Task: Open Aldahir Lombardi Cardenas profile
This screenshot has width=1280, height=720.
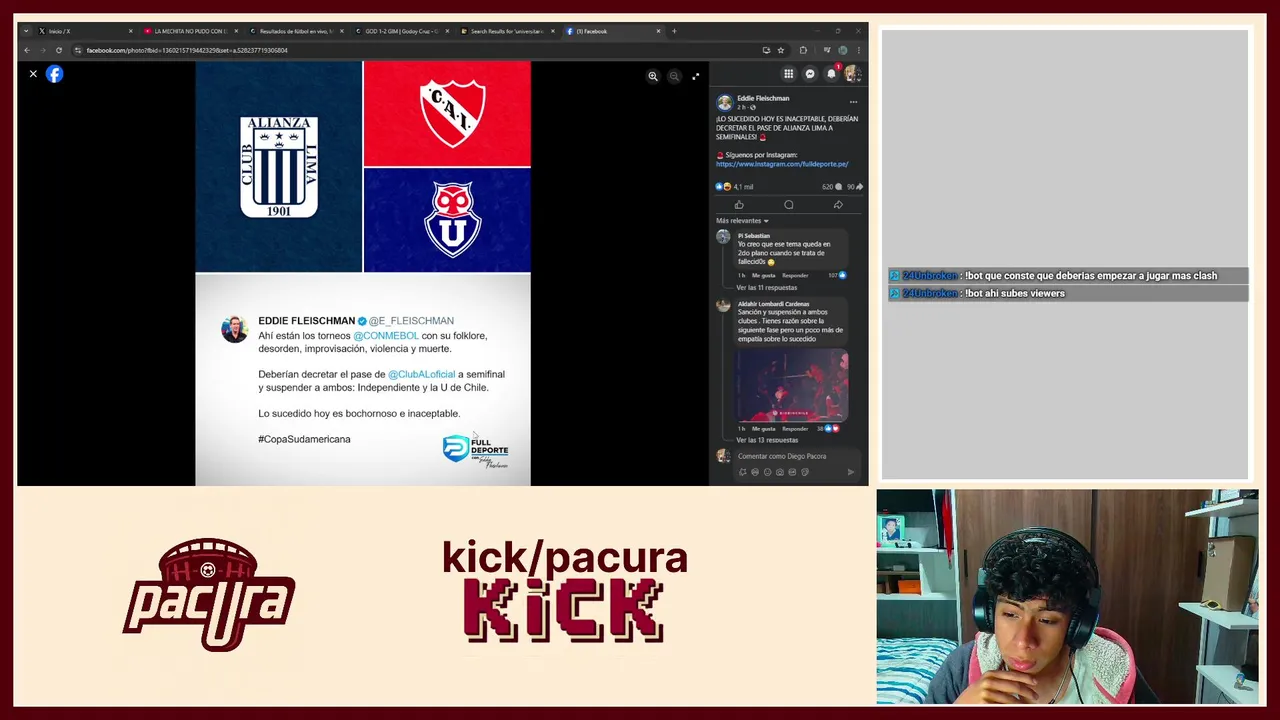Action: pyautogui.click(x=774, y=304)
